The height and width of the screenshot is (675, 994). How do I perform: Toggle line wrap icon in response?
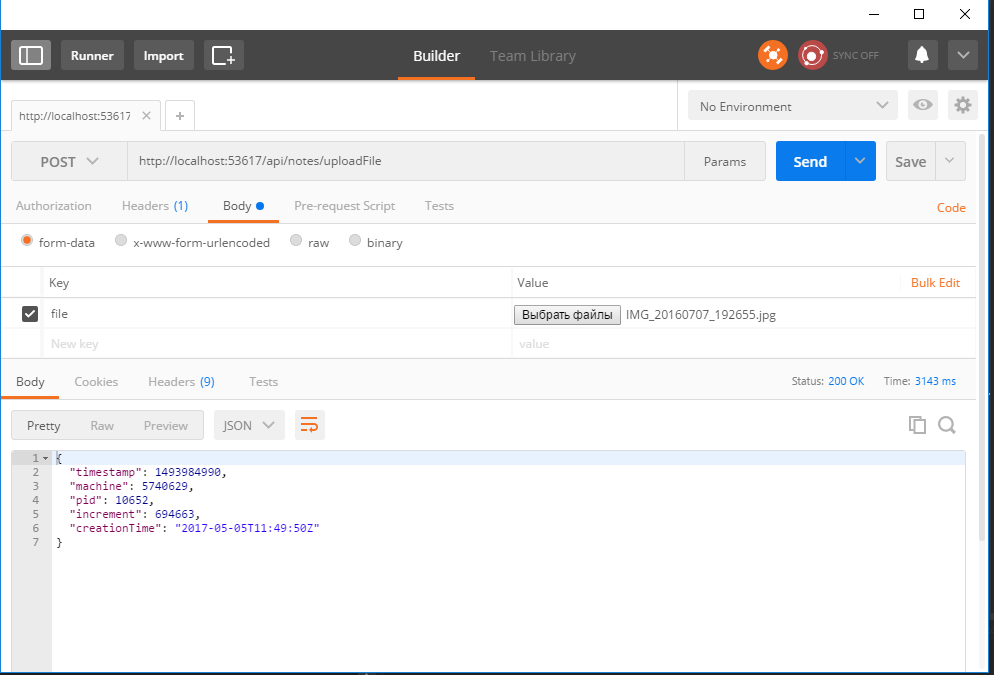[x=309, y=425]
